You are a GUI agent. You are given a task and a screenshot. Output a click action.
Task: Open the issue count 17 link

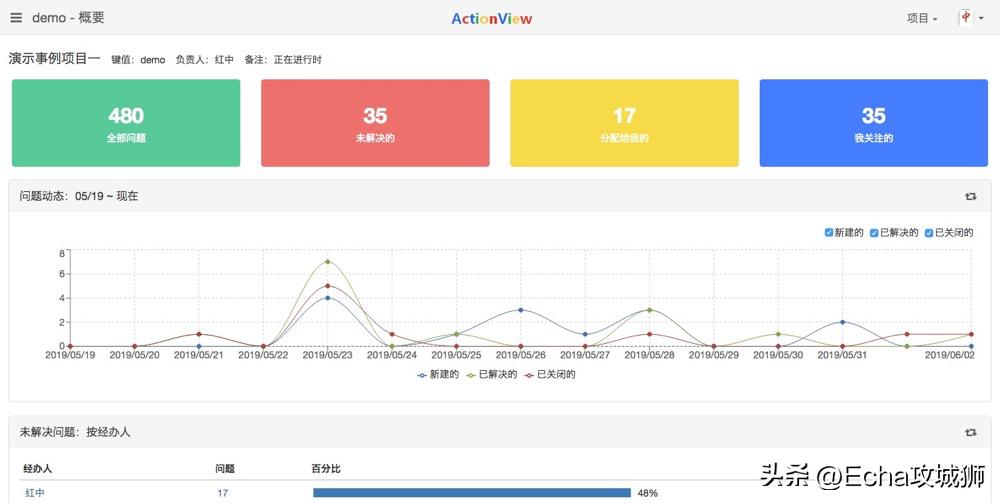(x=223, y=493)
